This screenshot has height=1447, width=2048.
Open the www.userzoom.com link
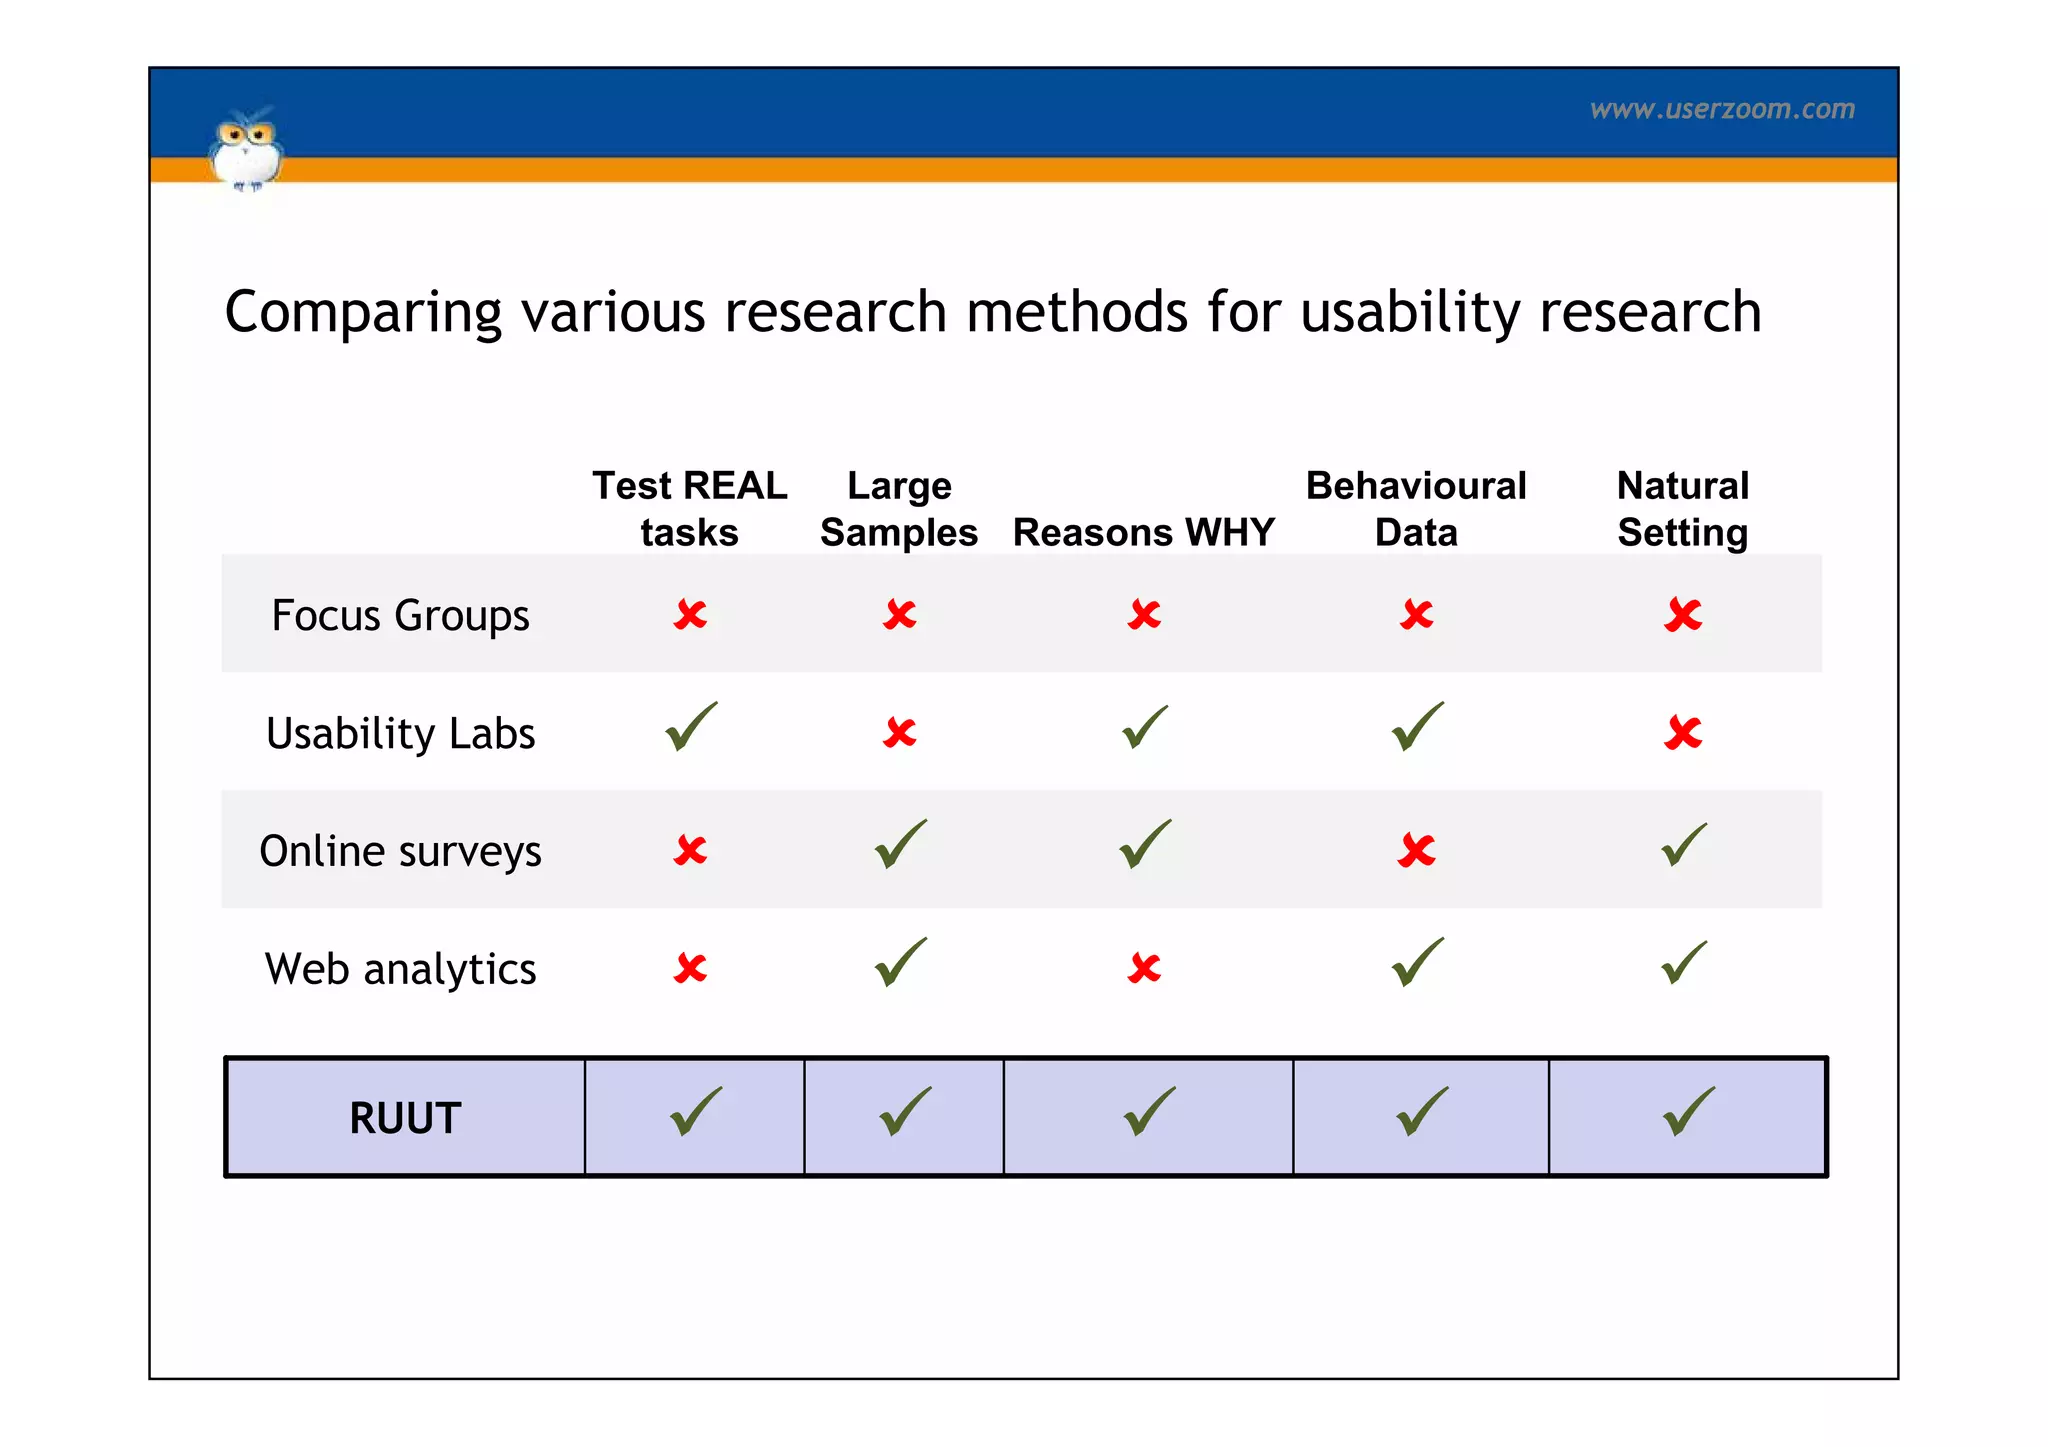[x=1722, y=109]
